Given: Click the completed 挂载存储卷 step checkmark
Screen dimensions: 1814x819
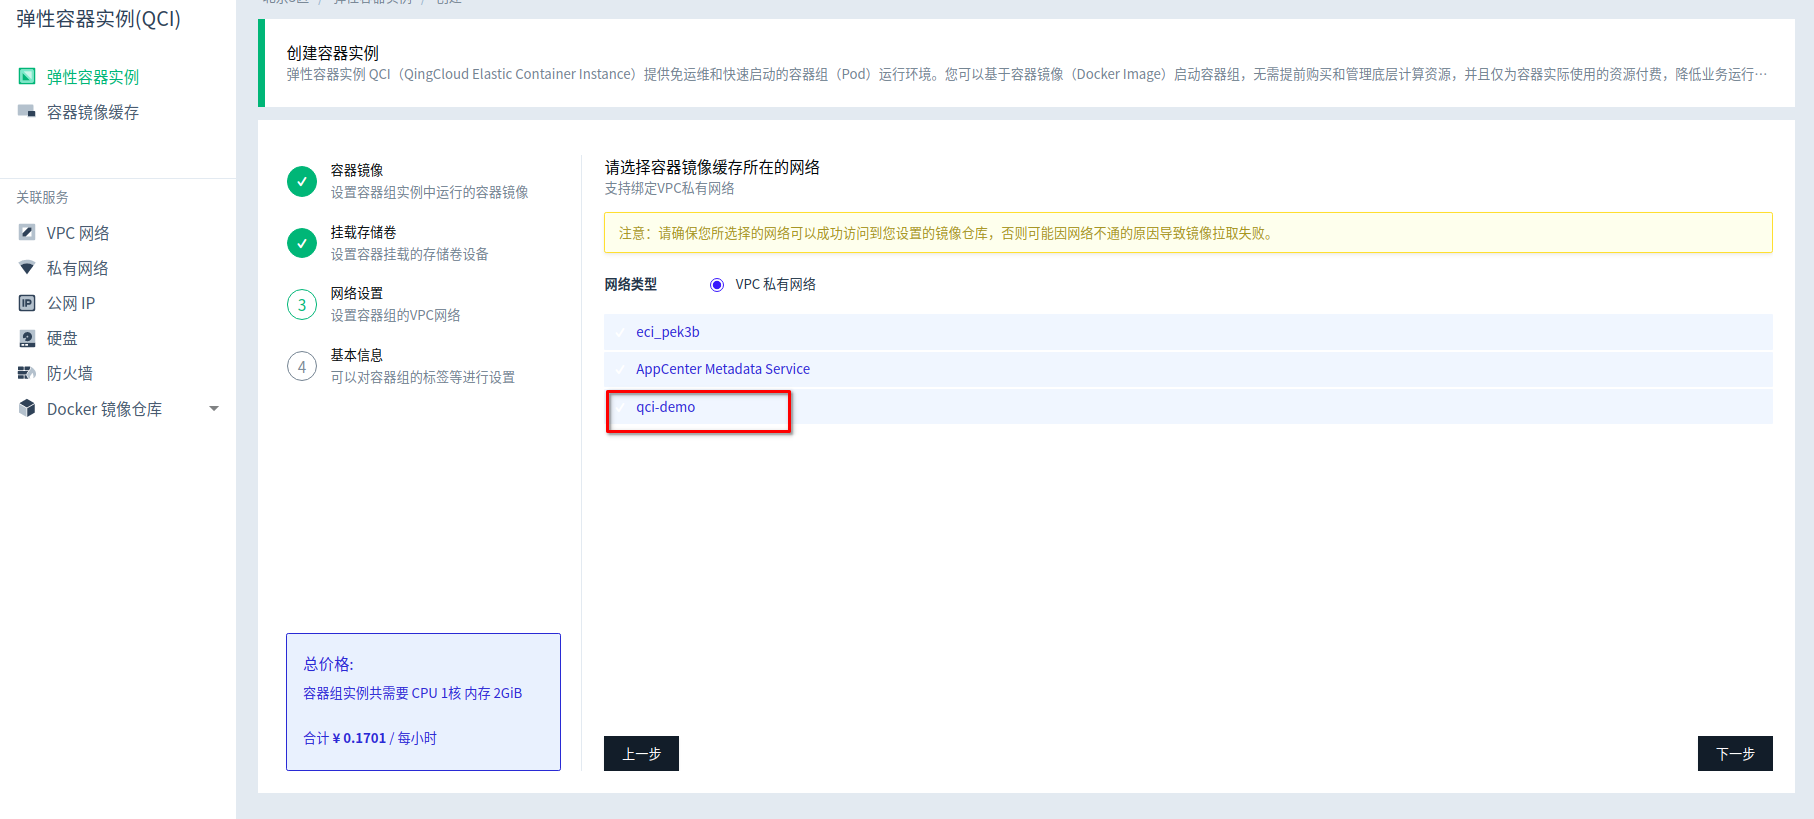Looking at the screenshot, I should pos(302,243).
